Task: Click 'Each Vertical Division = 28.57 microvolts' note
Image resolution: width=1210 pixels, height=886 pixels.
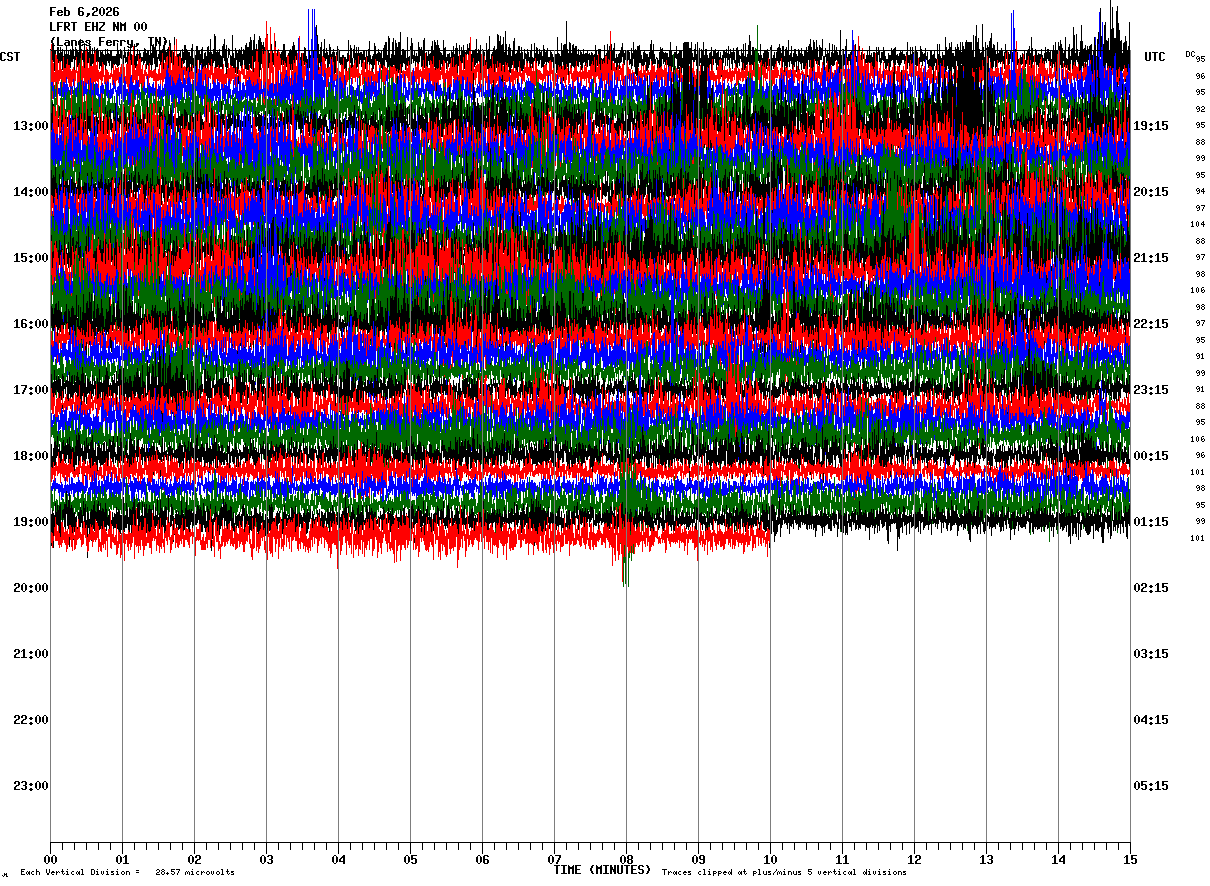Action: 127,873
